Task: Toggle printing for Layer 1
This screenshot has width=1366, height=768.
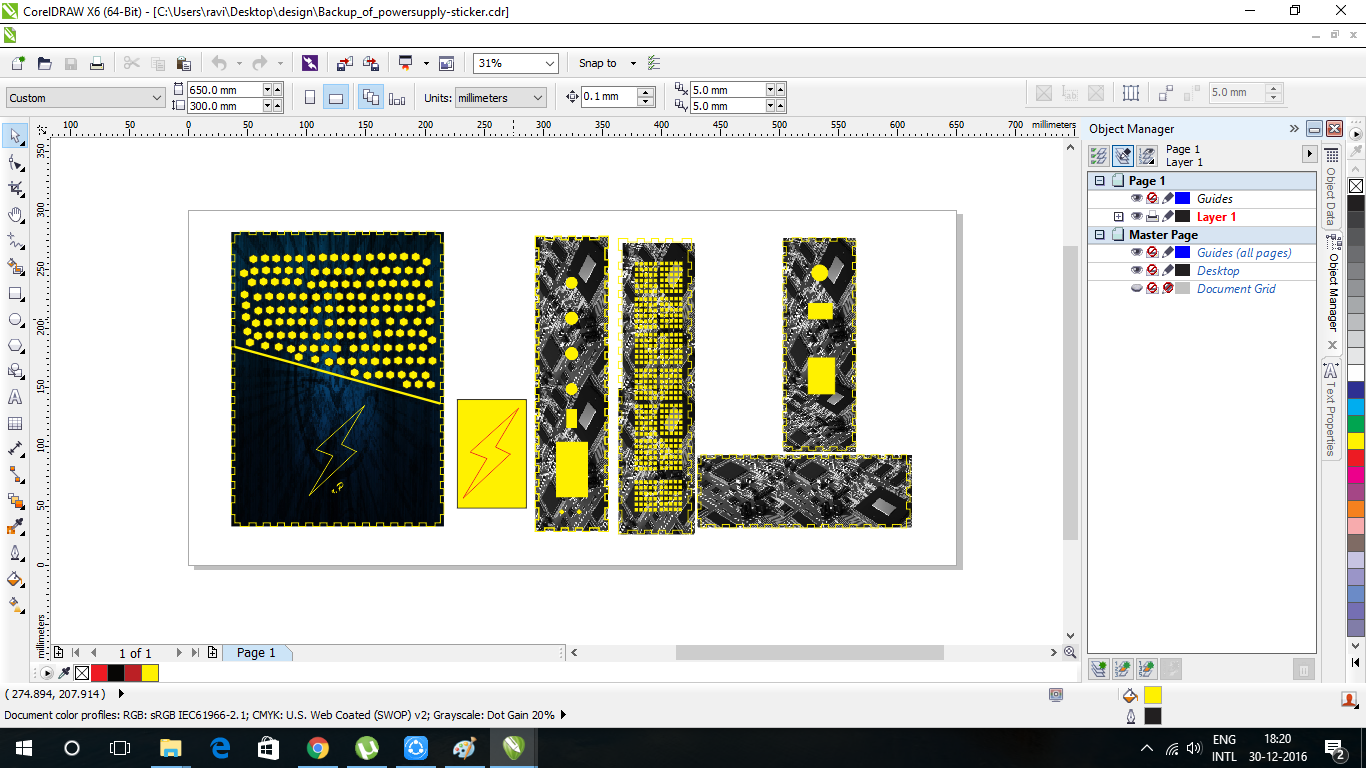Action: 1152,217
